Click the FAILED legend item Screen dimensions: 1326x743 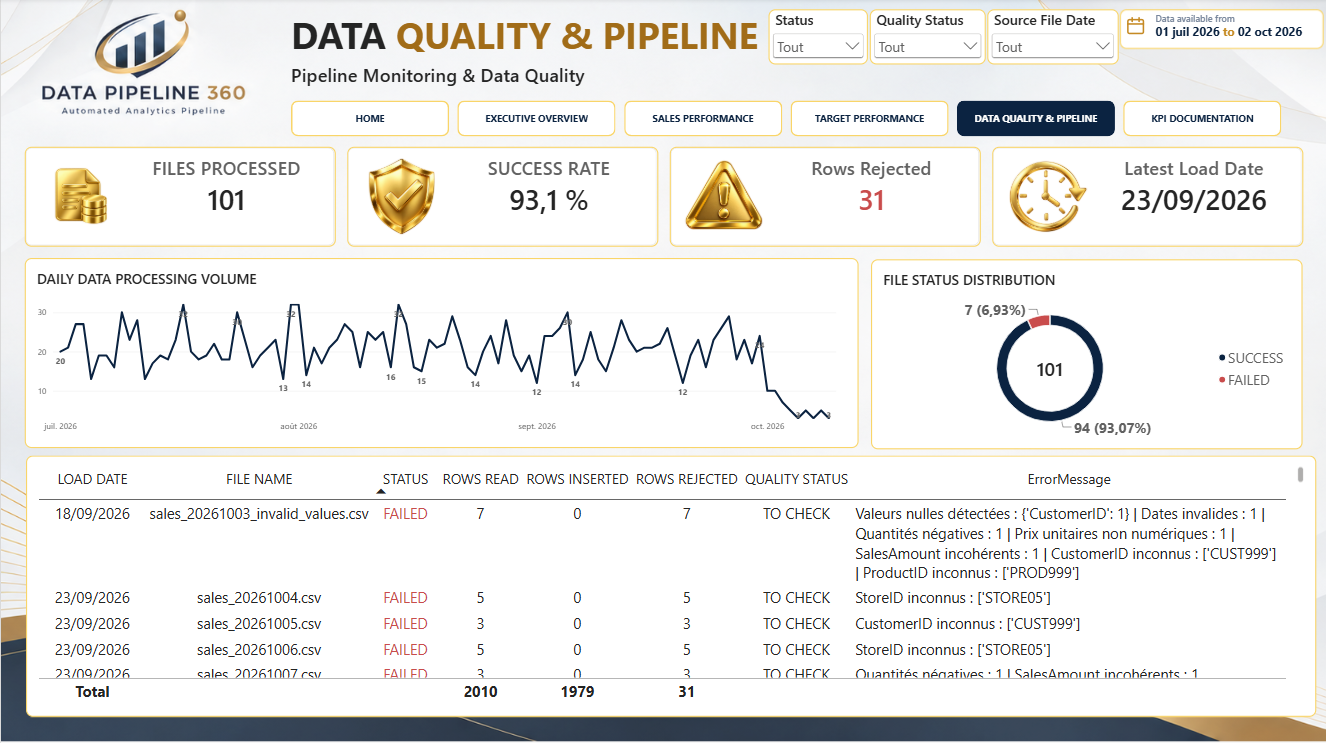click(1244, 380)
